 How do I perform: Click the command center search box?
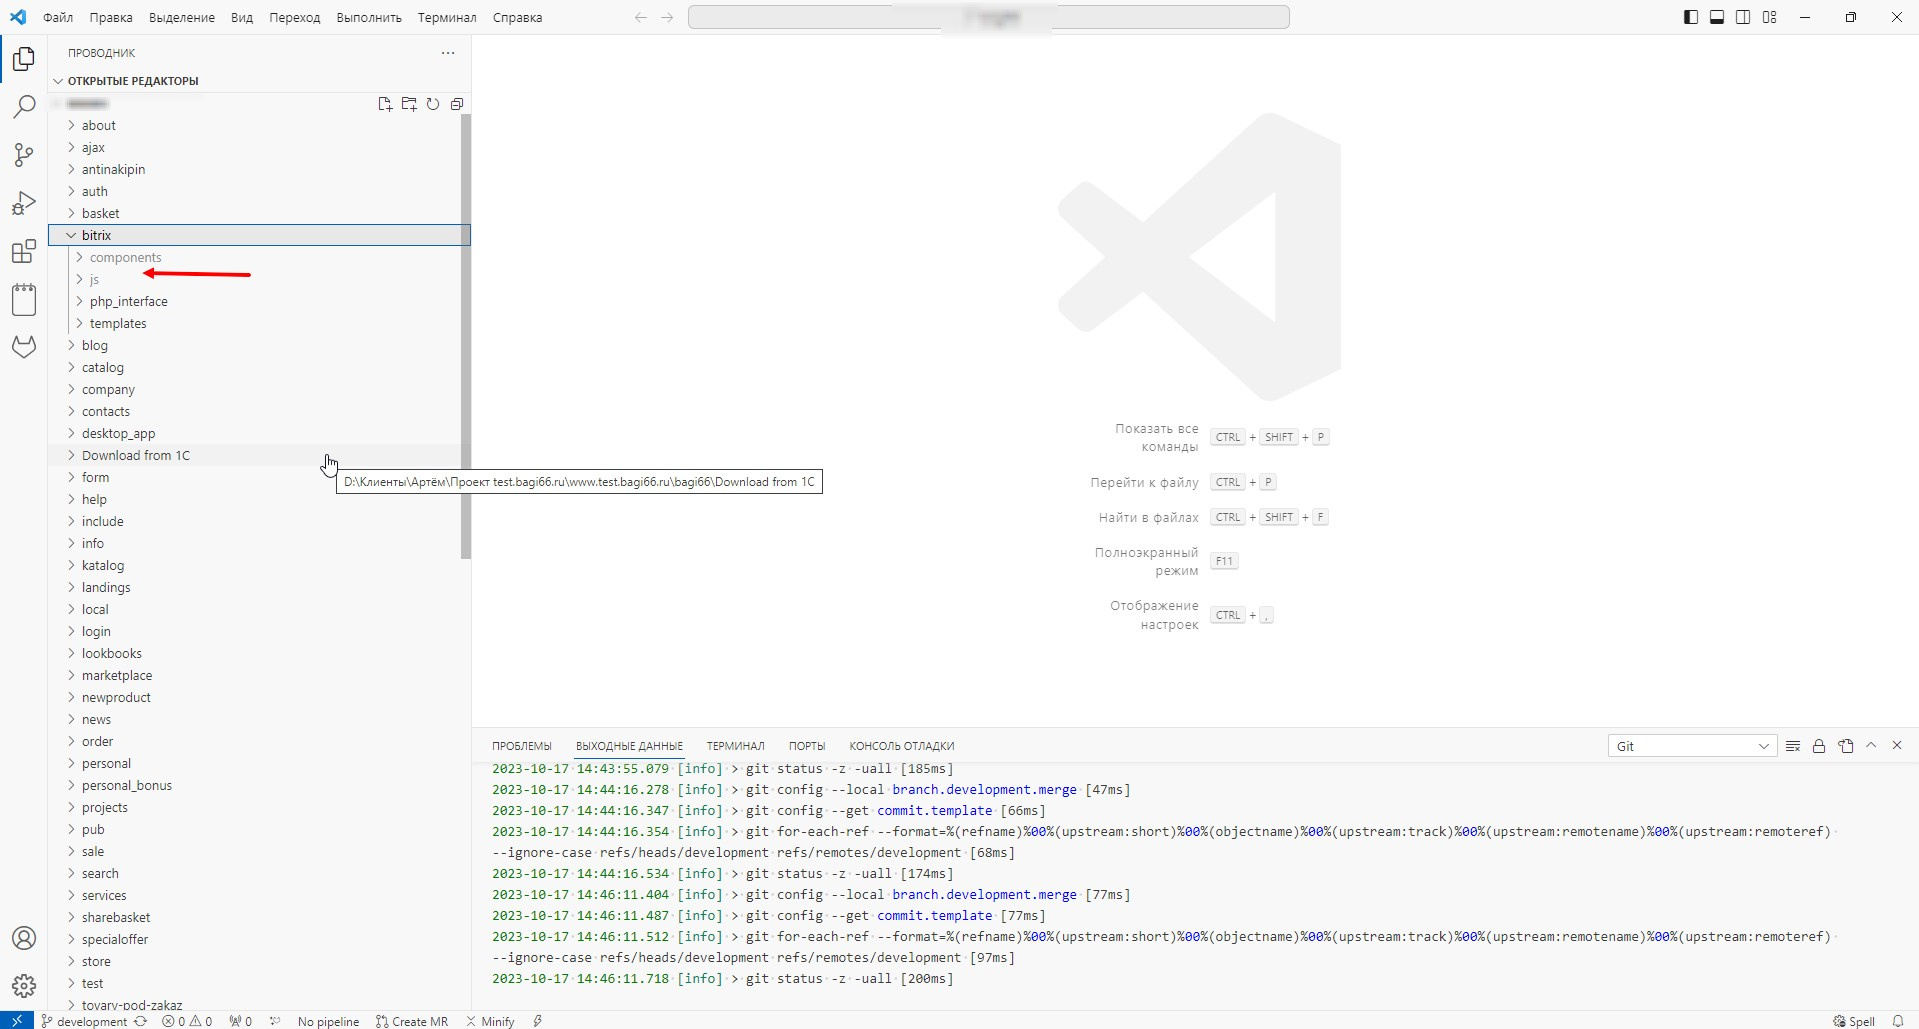pos(988,18)
